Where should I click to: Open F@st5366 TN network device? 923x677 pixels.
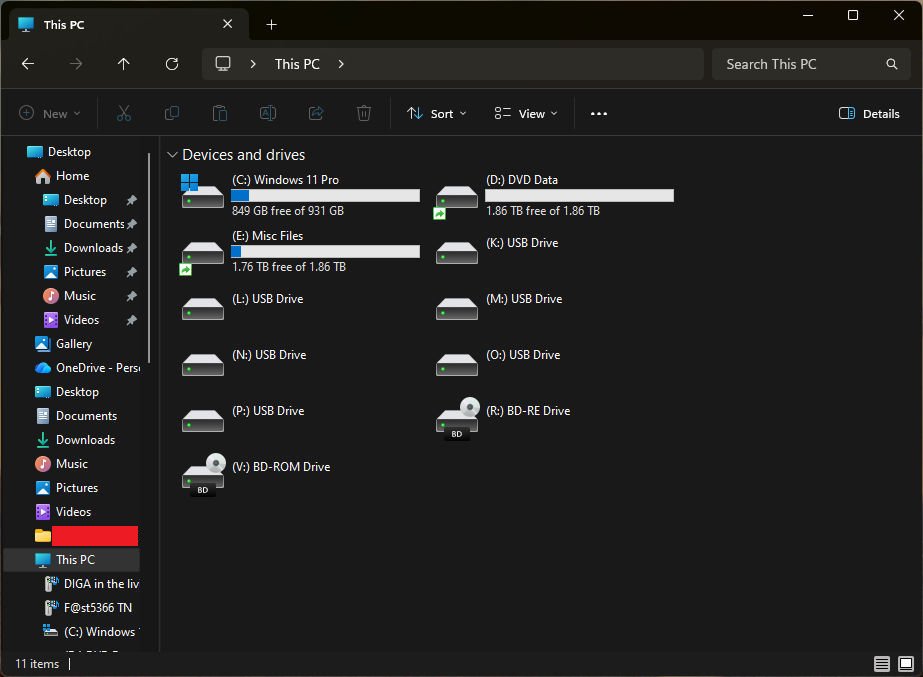click(88, 608)
